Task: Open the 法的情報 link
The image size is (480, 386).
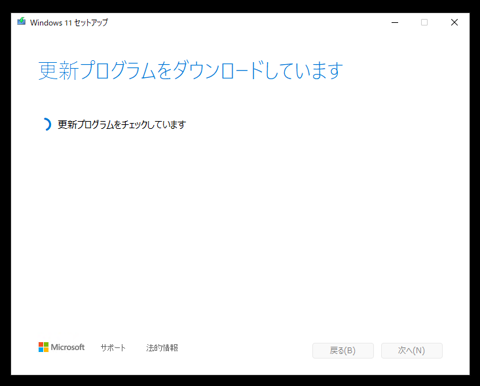Action: coord(162,348)
